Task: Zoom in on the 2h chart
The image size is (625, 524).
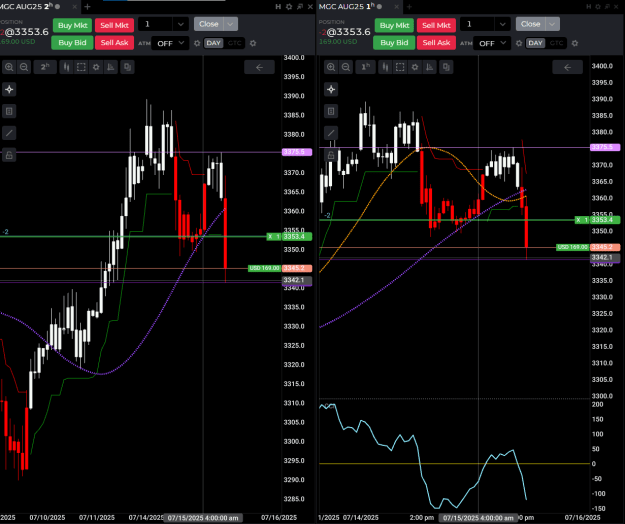Action: tap(9, 67)
